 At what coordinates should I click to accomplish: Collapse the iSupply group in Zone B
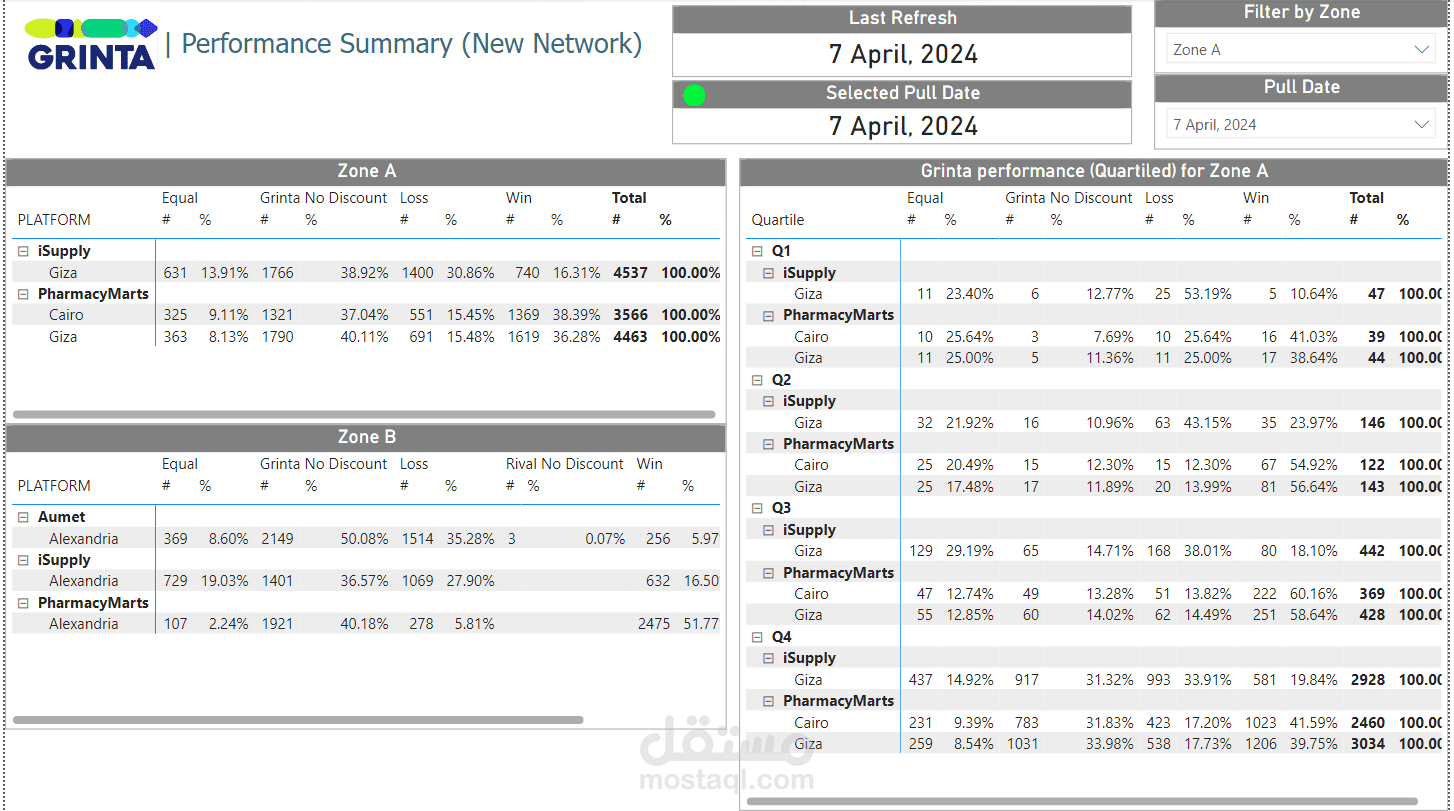(x=23, y=561)
